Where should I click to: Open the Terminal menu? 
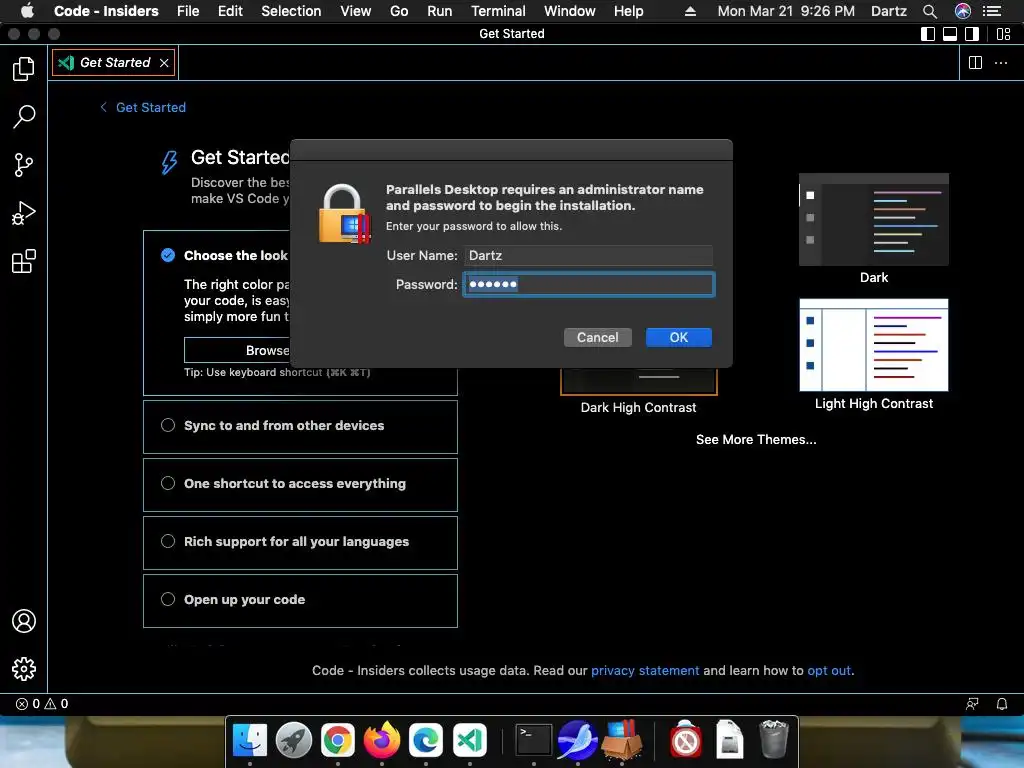pos(498,11)
